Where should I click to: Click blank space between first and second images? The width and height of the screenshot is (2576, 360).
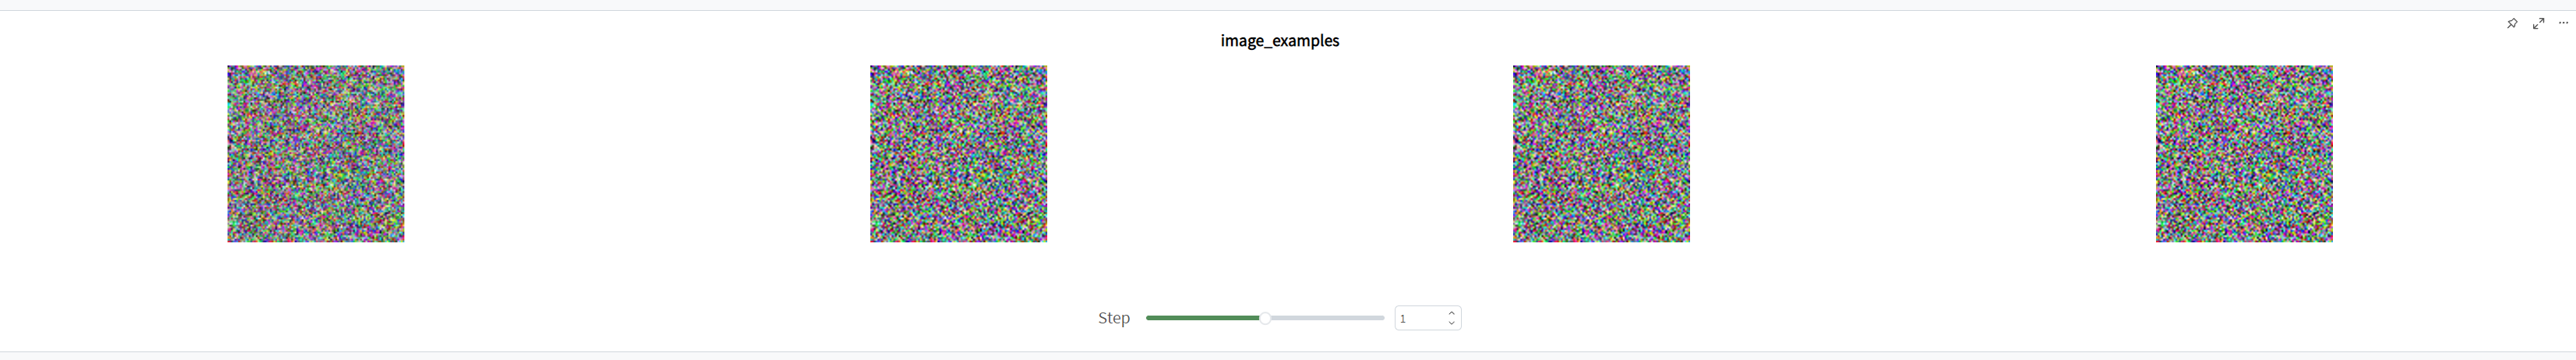click(637, 154)
